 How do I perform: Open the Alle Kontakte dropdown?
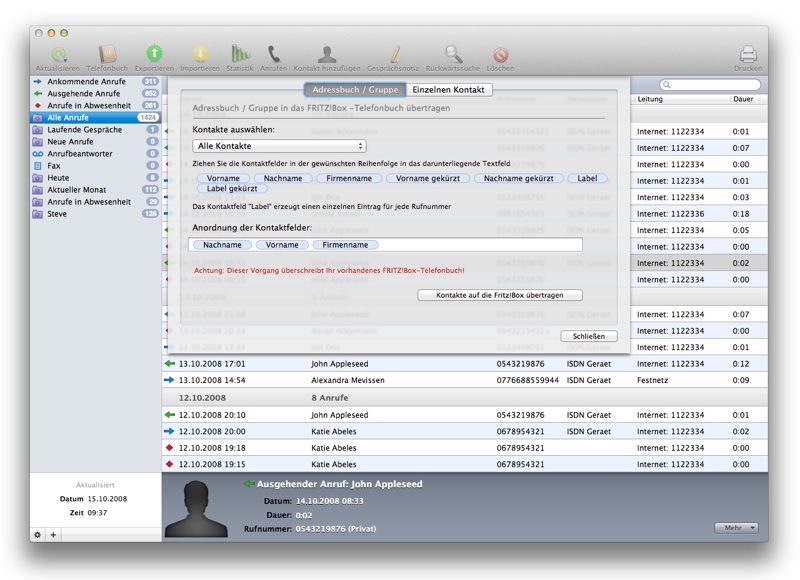pos(279,147)
